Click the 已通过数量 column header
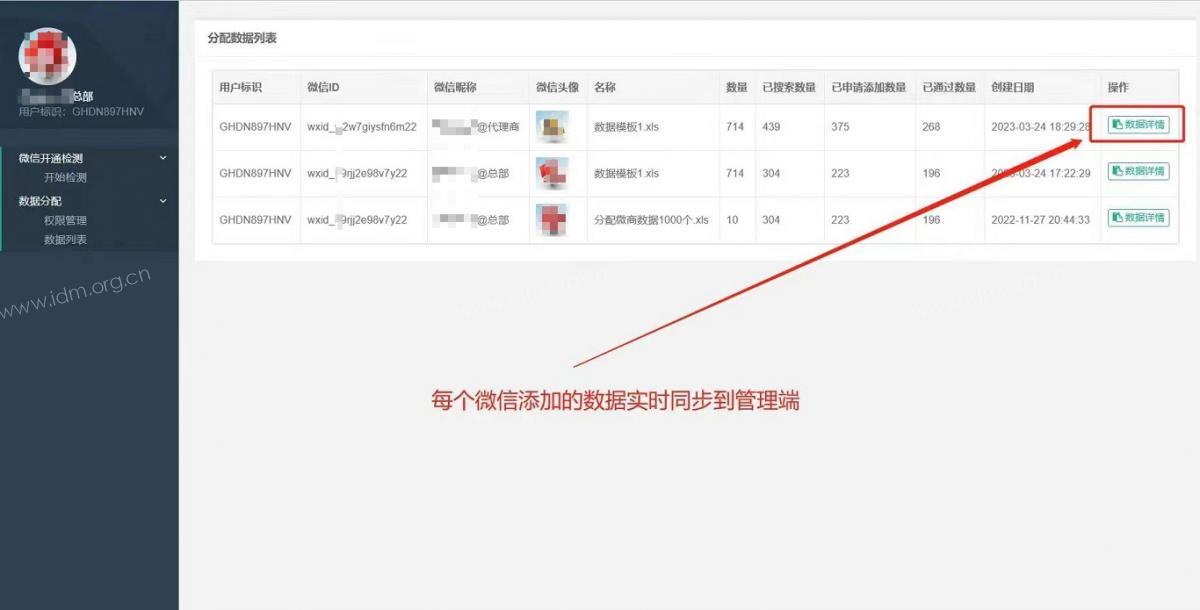Screen dimensions: 1200x610 point(949,88)
